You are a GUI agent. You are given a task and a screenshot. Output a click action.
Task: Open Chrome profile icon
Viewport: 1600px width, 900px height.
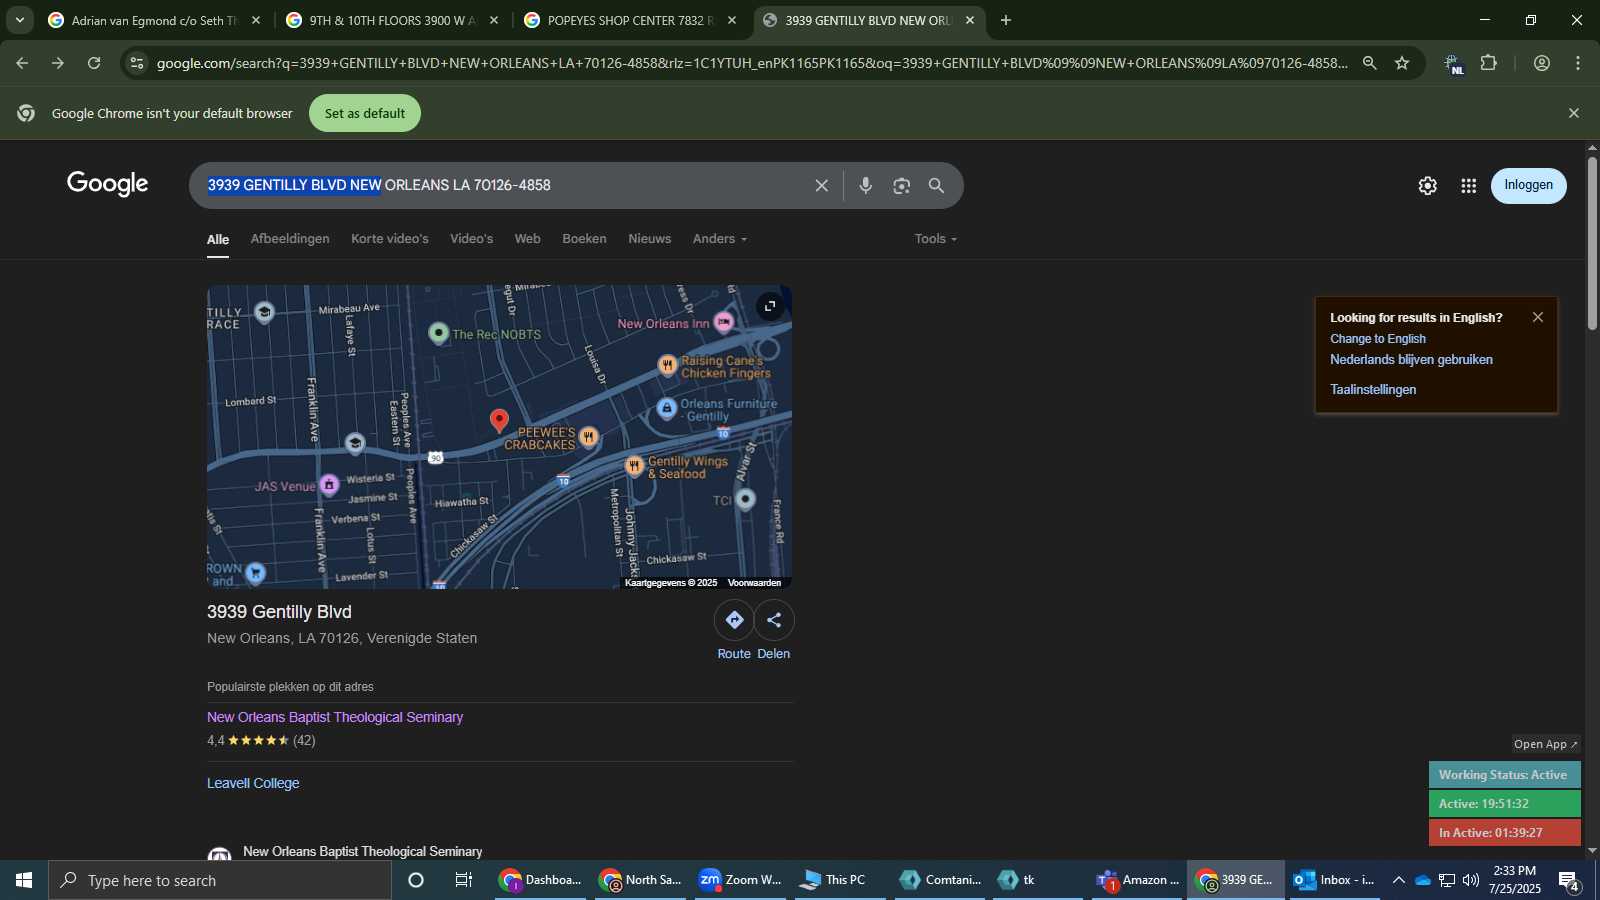click(1541, 63)
